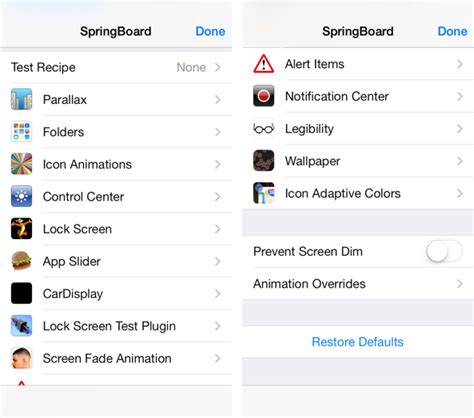This screenshot has height=418, width=474.
Task: Tap the glasses Legibility icon
Action: tap(263, 128)
